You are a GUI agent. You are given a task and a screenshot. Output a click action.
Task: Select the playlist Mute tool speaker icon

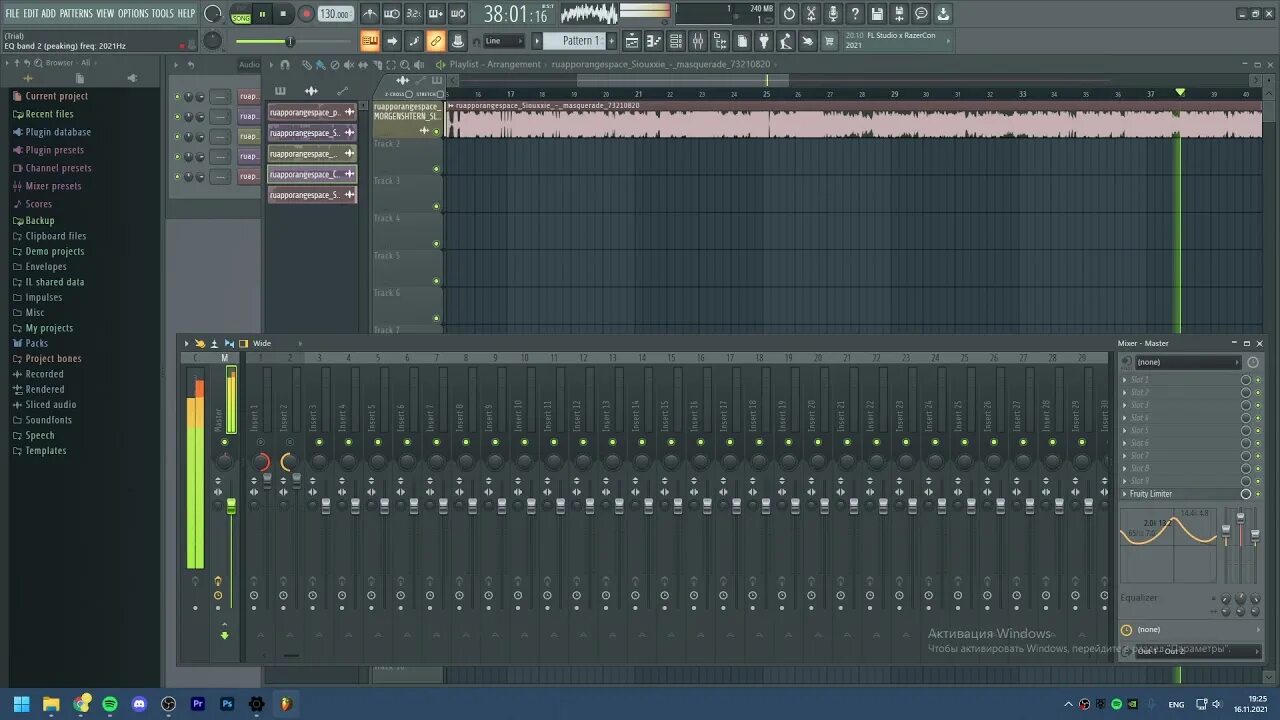(348, 64)
